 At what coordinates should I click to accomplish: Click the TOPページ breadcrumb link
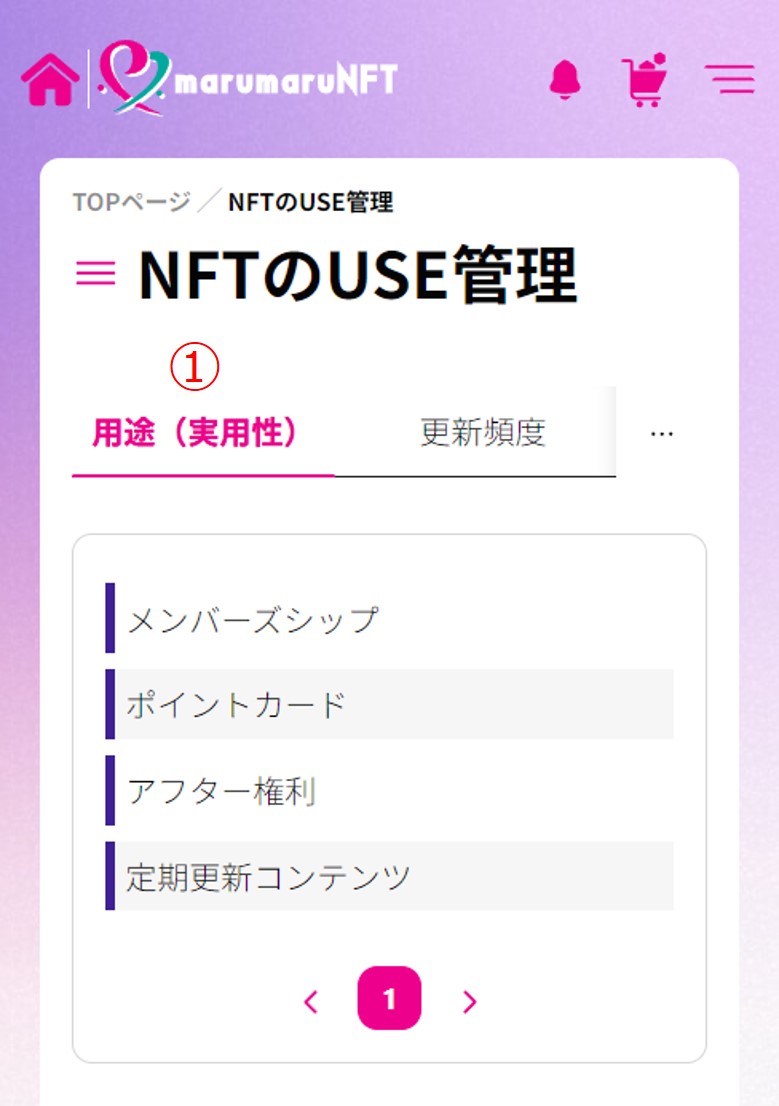pos(131,202)
